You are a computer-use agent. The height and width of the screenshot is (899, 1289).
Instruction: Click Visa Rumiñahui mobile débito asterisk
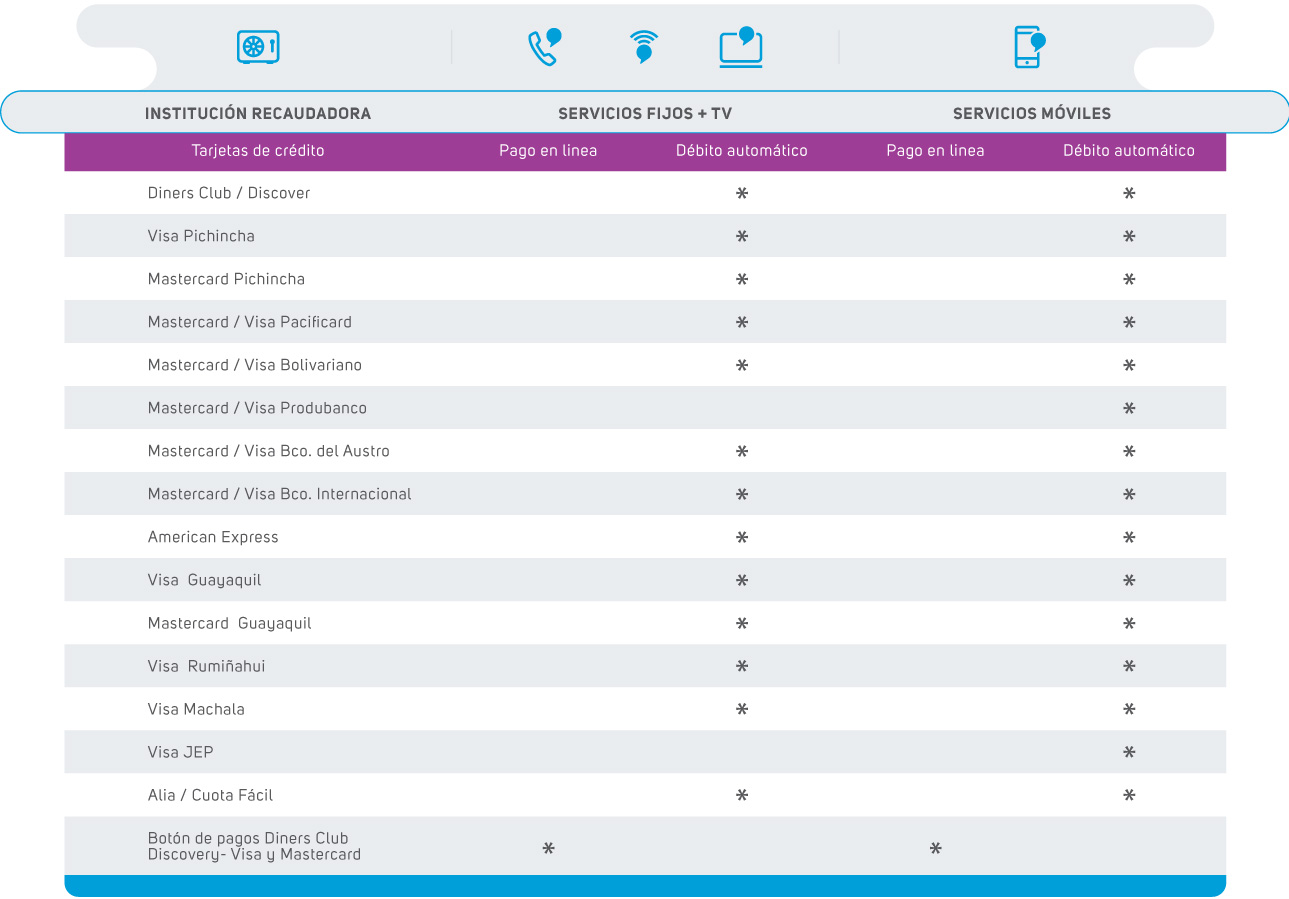(1129, 667)
